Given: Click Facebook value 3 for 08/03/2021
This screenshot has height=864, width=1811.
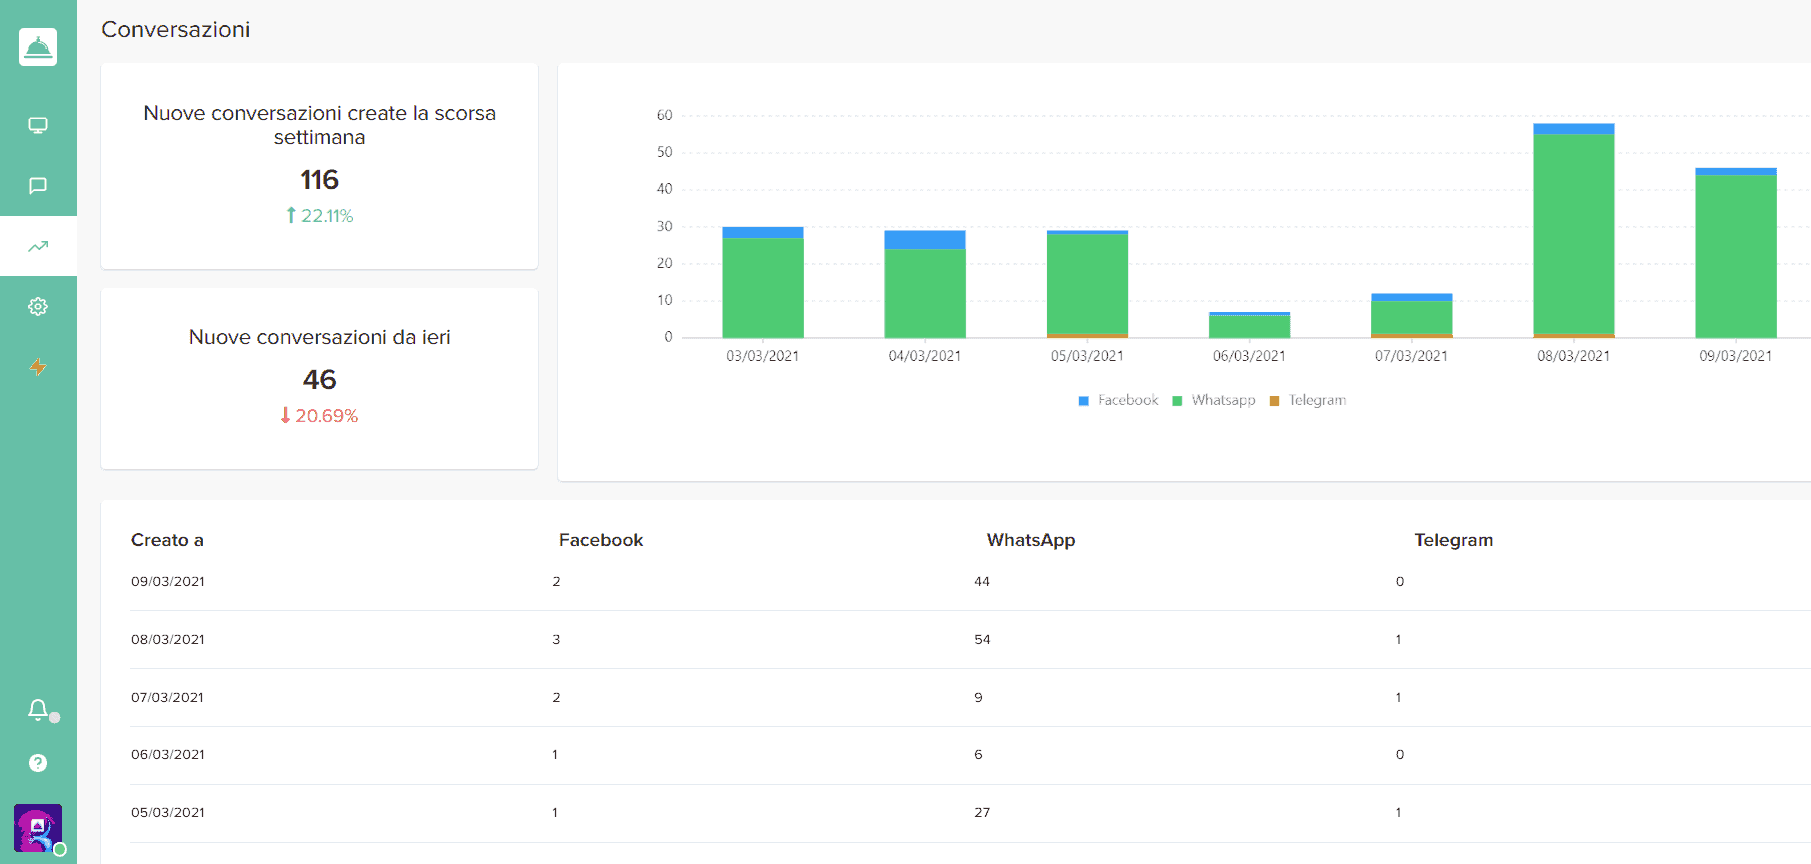Looking at the screenshot, I should (556, 639).
